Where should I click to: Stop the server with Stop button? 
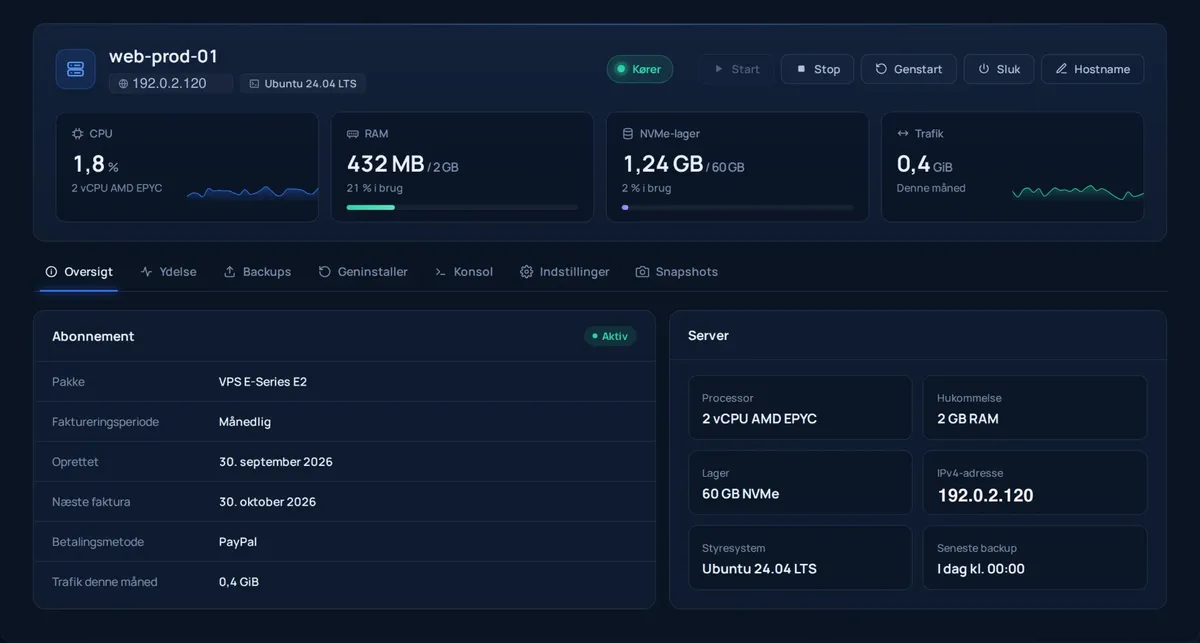817,69
